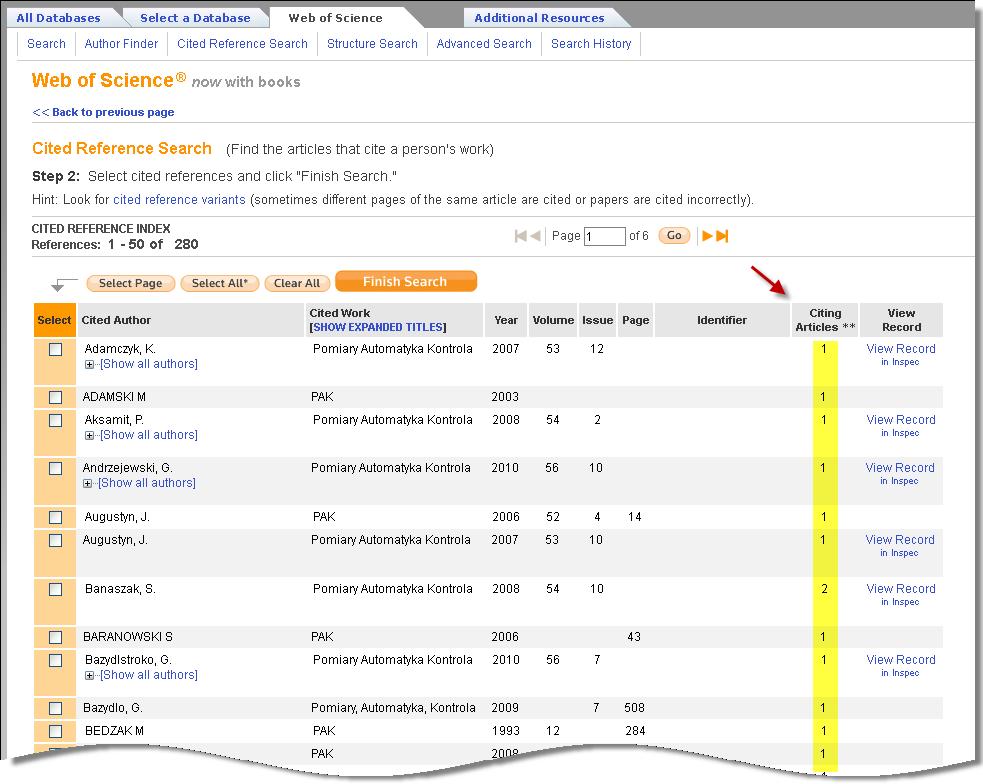Click year 1993 in BEDZAK M row
Screen dimensions: 983x784
click(x=505, y=731)
